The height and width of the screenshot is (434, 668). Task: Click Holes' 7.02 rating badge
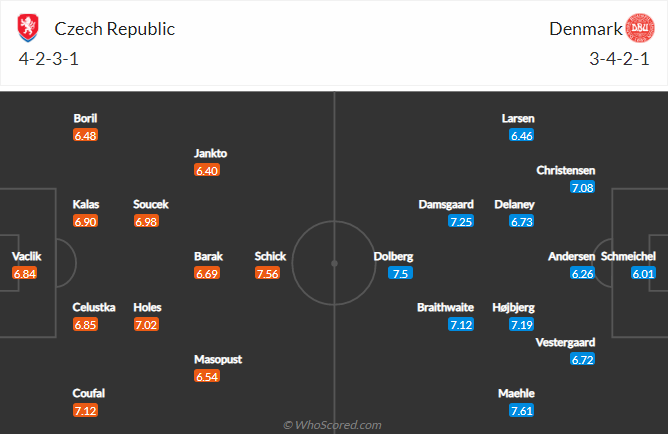click(146, 324)
